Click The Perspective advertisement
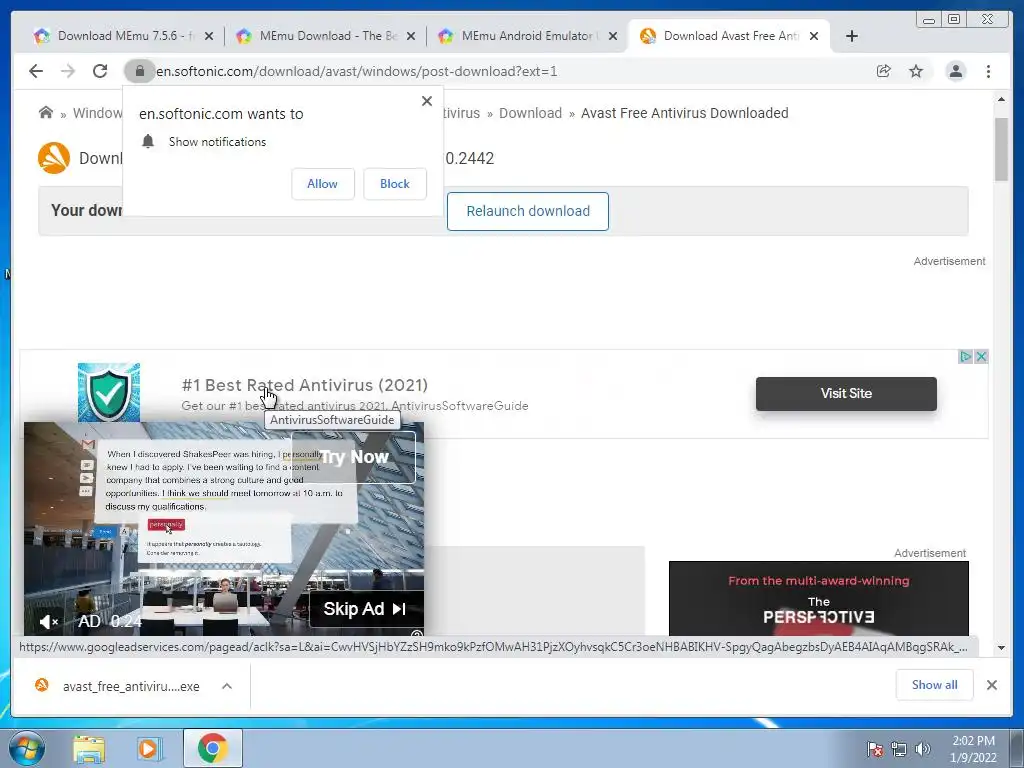Screen dimensions: 1024x768 (x=818, y=598)
